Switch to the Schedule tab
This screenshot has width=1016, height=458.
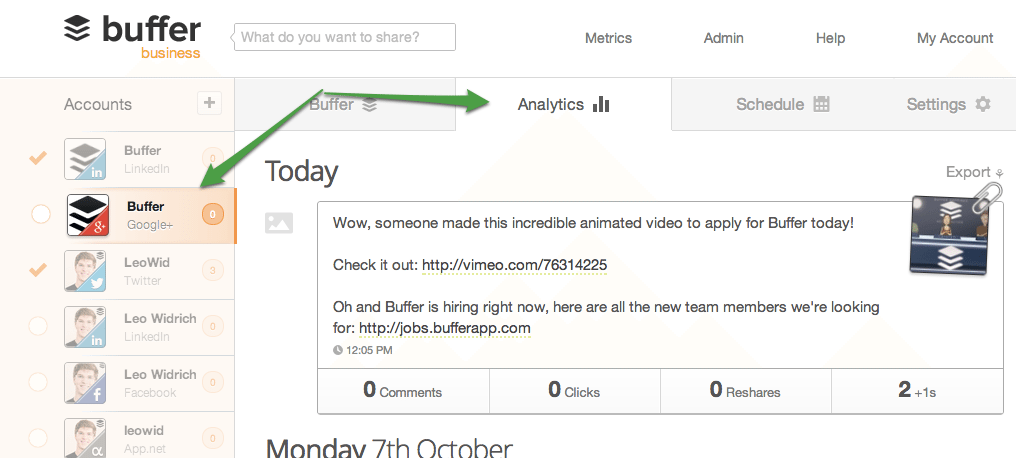point(783,104)
